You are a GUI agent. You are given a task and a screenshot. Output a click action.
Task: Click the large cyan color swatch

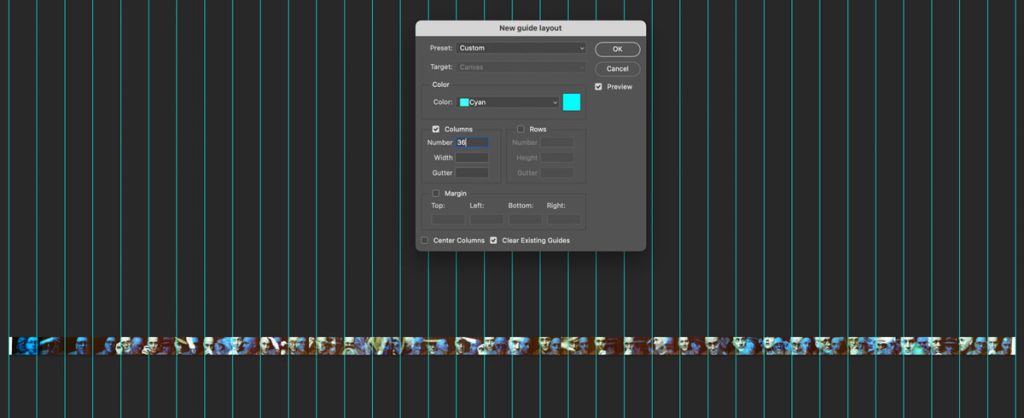[571, 102]
